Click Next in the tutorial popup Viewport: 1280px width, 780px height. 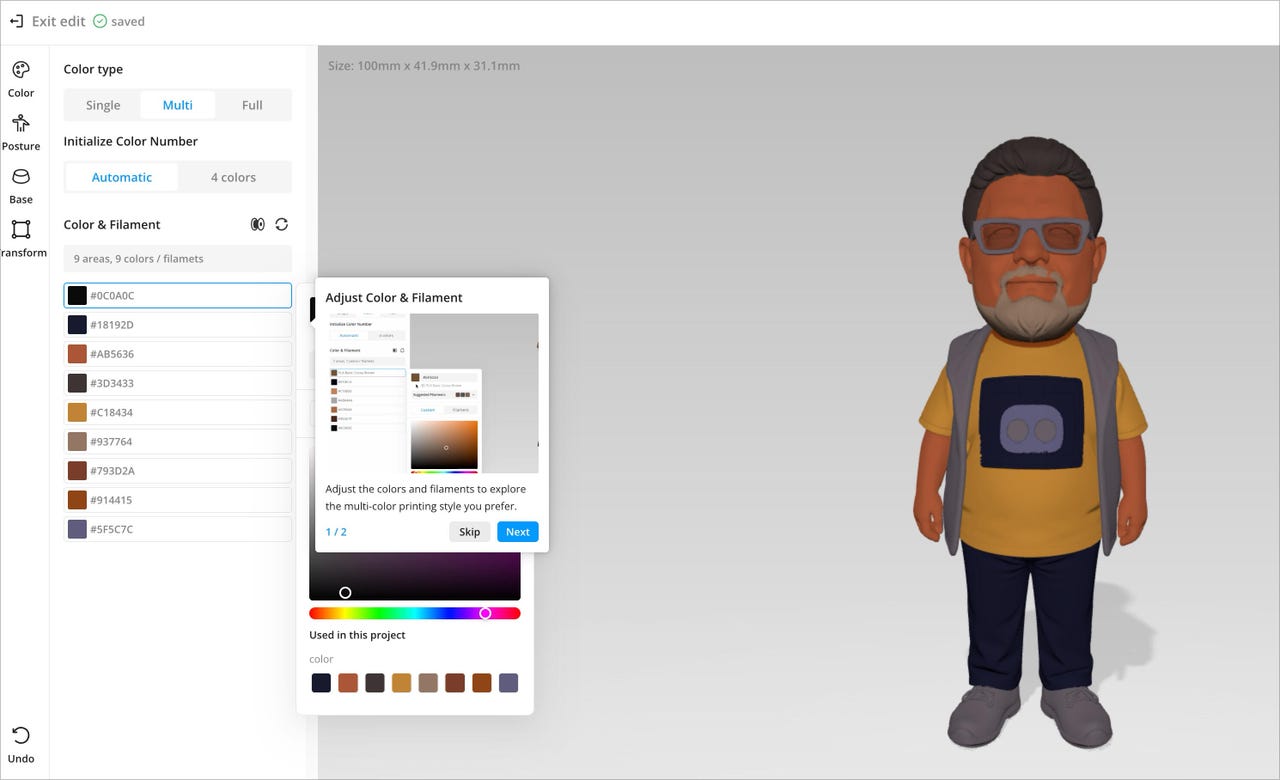point(517,532)
